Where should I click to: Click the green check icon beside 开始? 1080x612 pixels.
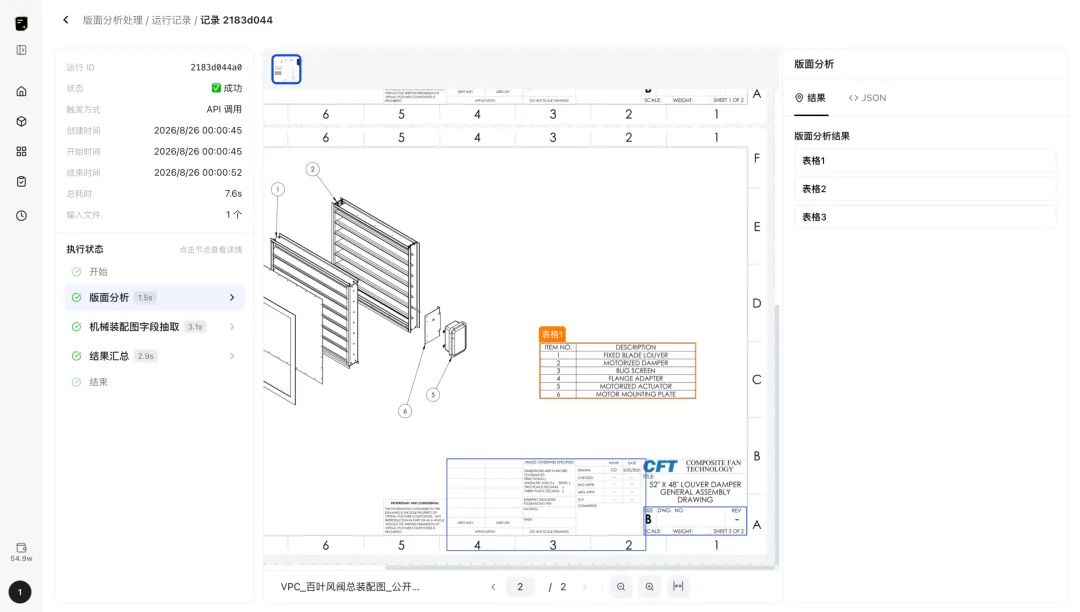tap(76, 272)
